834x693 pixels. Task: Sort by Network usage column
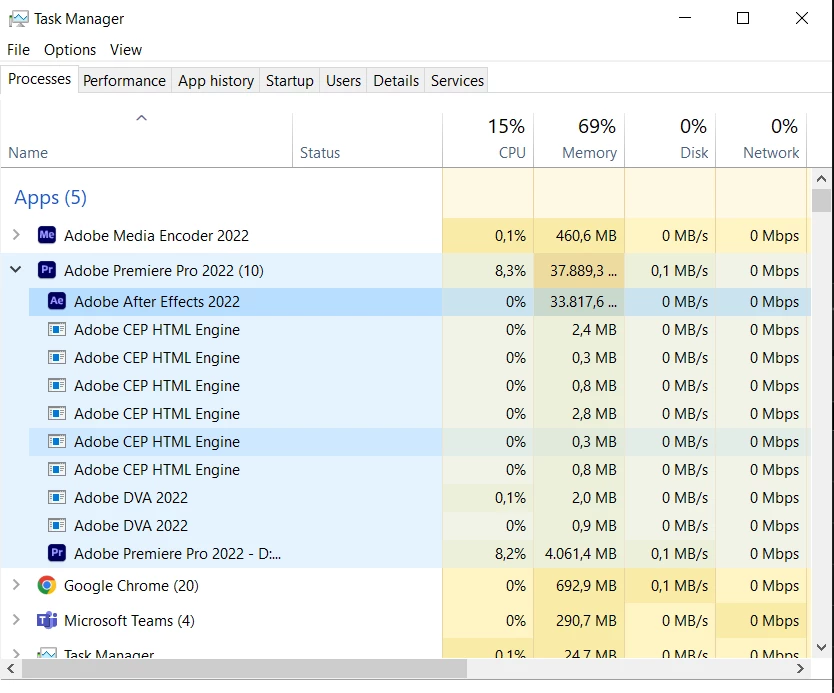761,140
